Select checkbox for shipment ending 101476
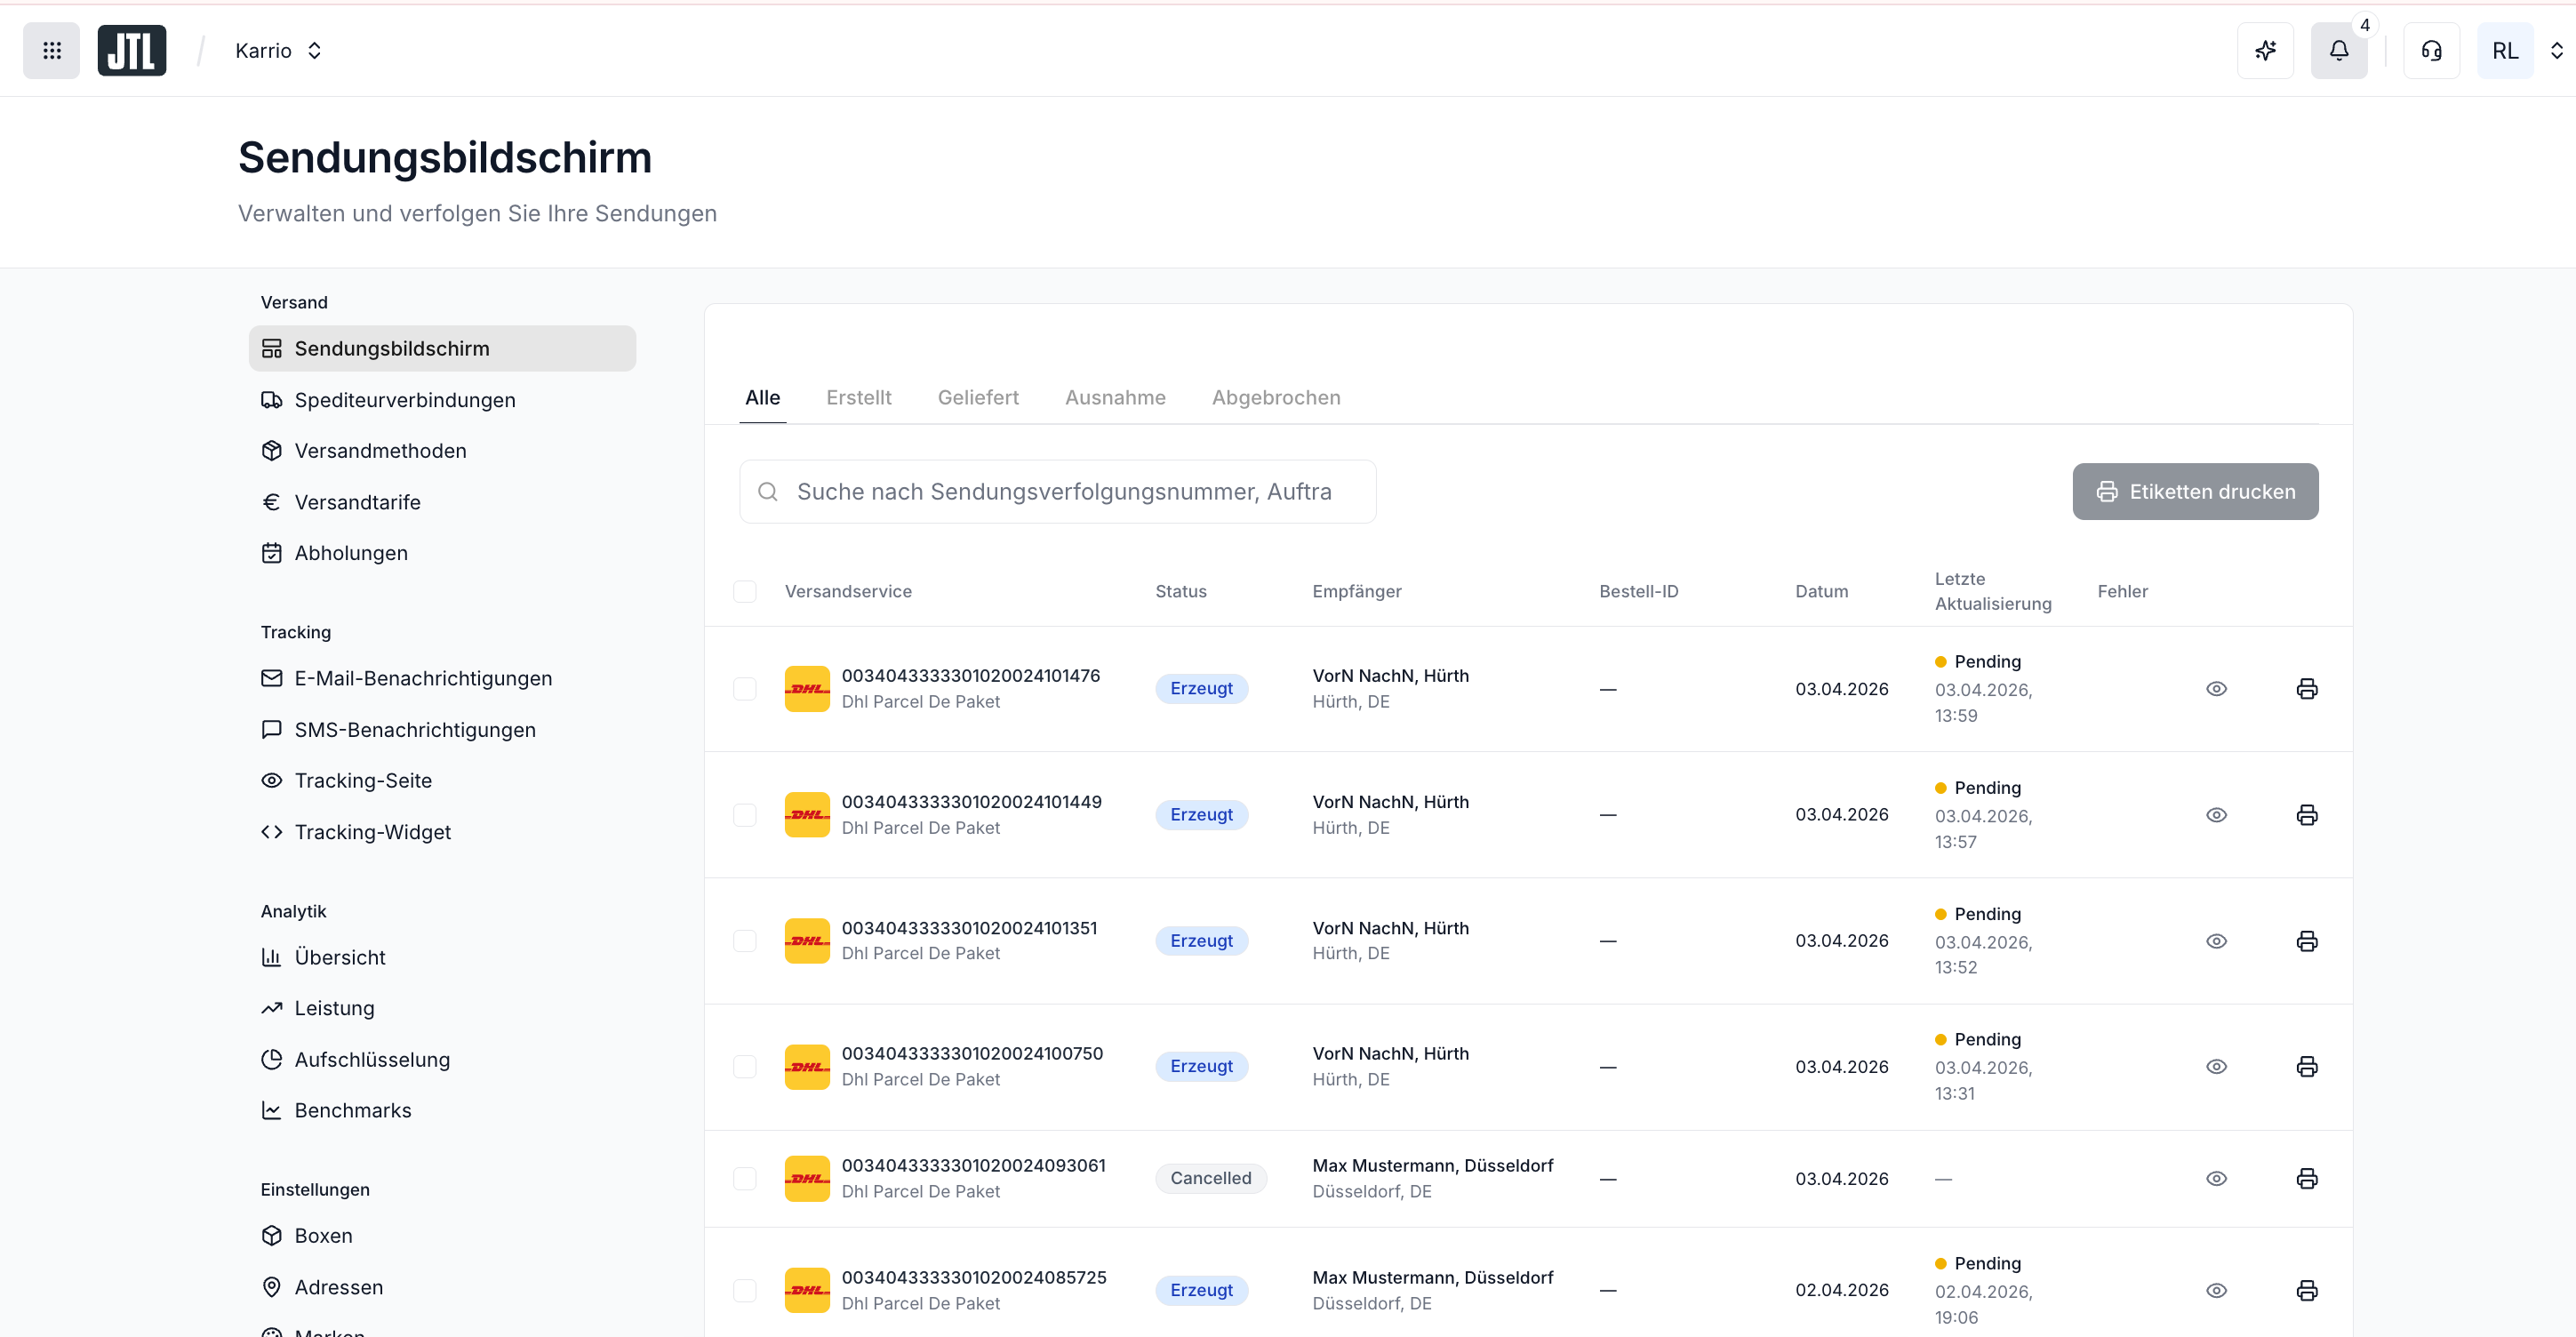The image size is (2576, 1337). click(x=745, y=689)
